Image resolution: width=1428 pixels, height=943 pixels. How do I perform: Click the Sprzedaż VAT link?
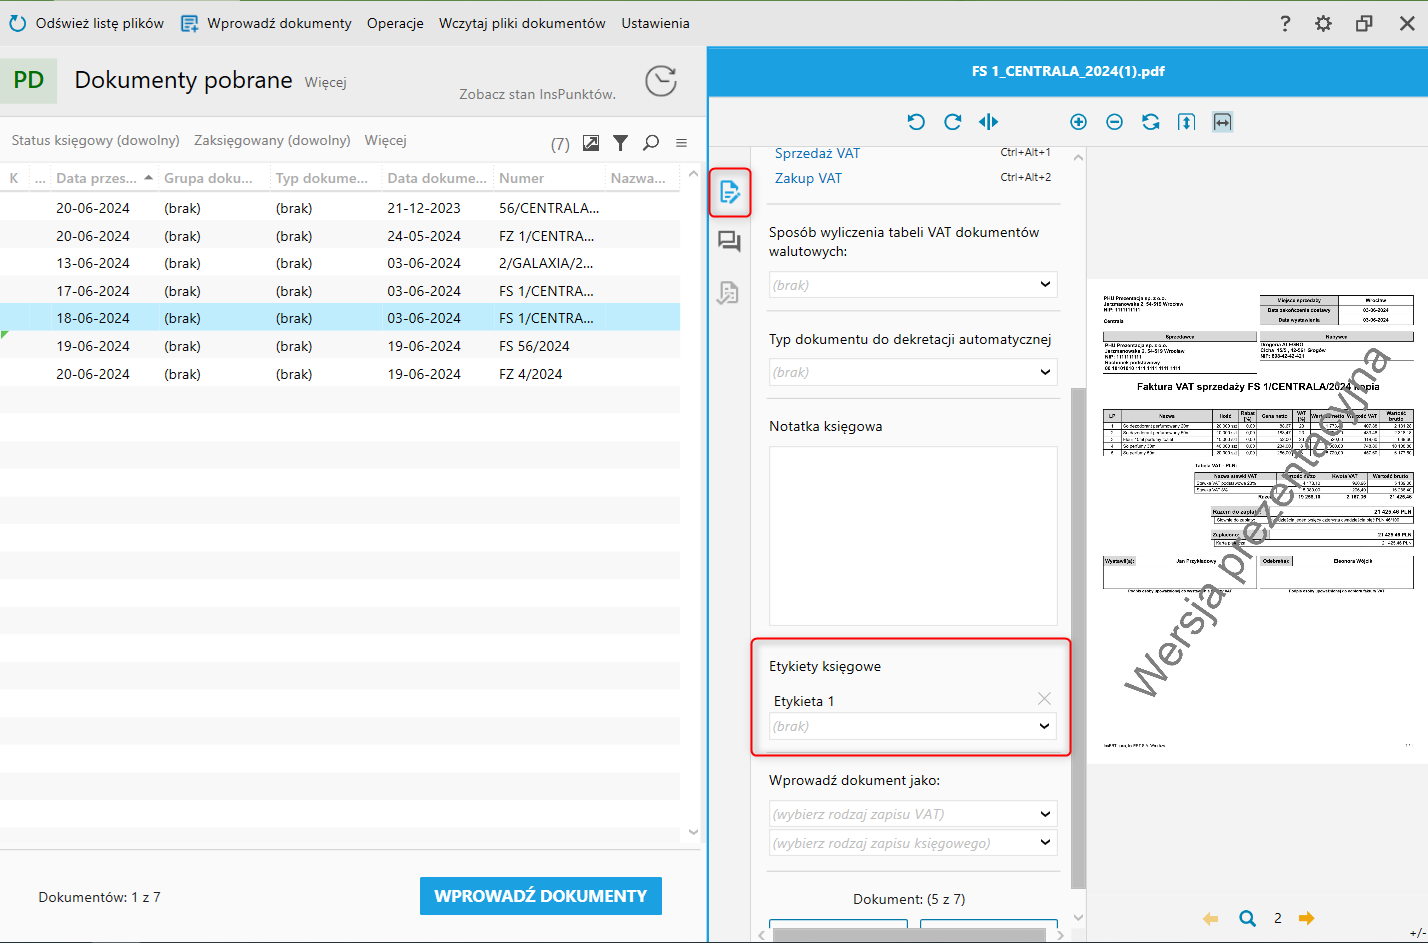(x=817, y=153)
